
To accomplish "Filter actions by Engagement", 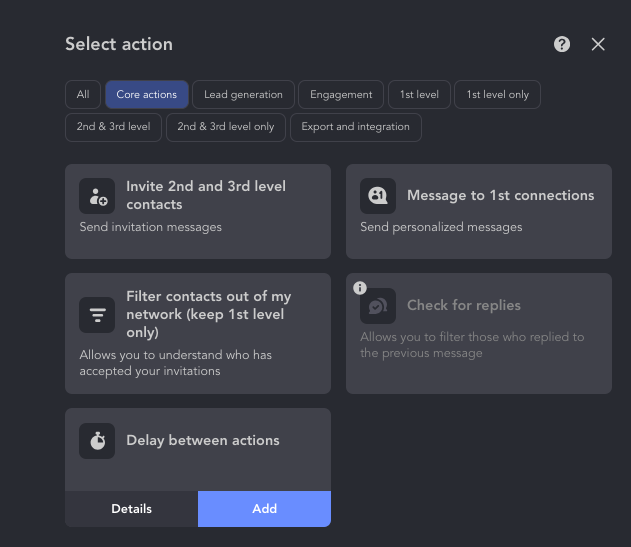I will [x=341, y=95].
